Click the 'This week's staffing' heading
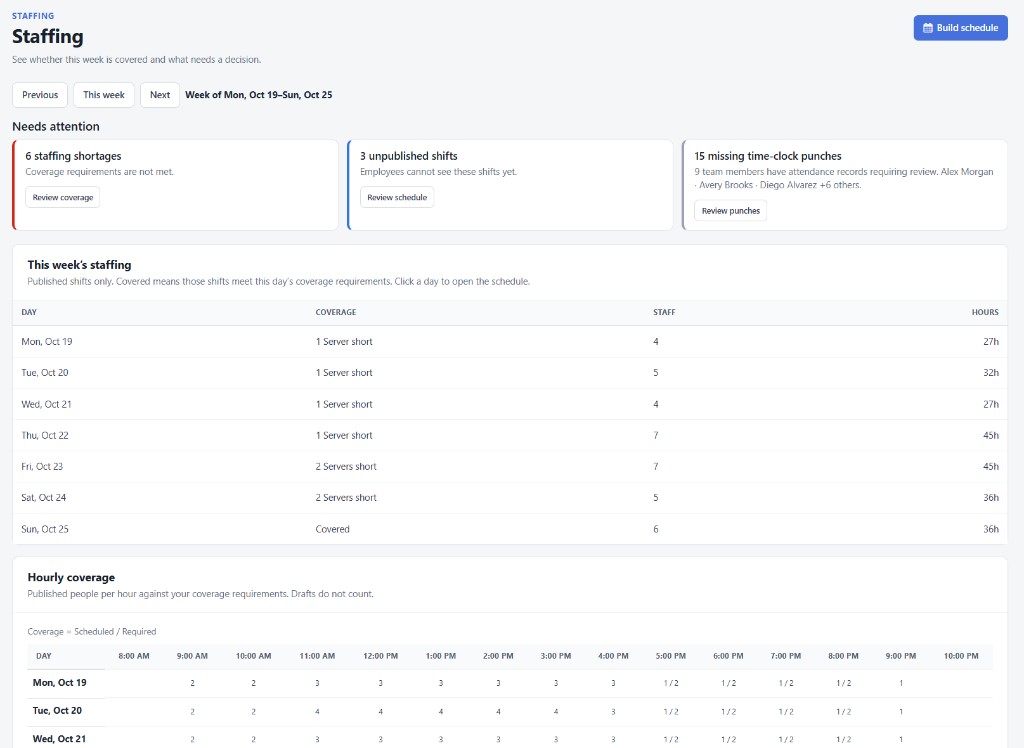 [x=79, y=265]
